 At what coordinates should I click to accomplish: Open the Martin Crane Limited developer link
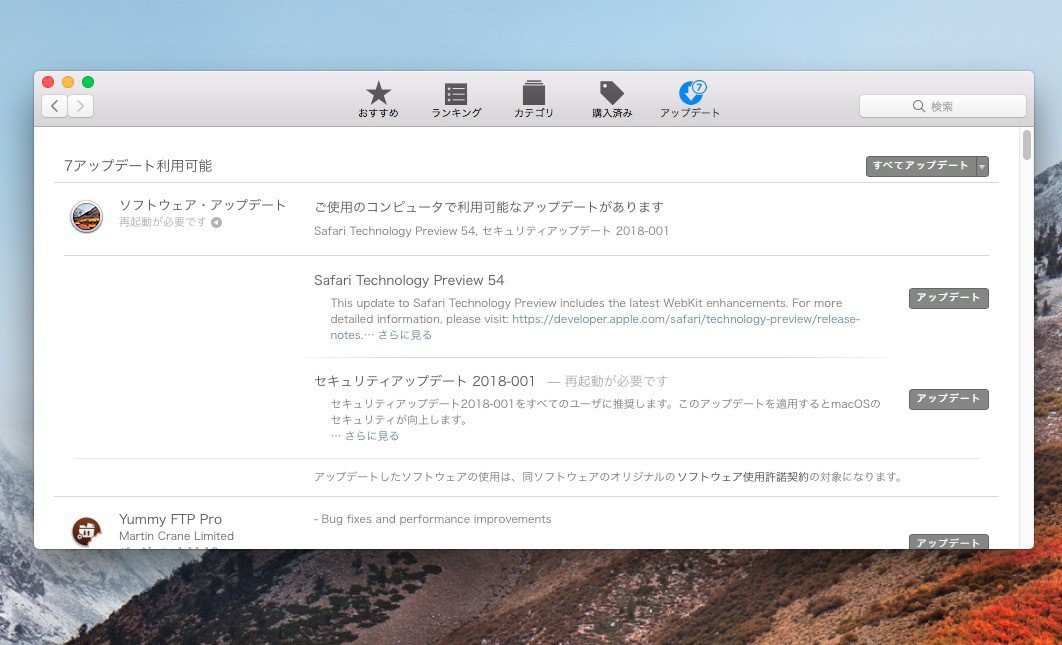coord(176,536)
